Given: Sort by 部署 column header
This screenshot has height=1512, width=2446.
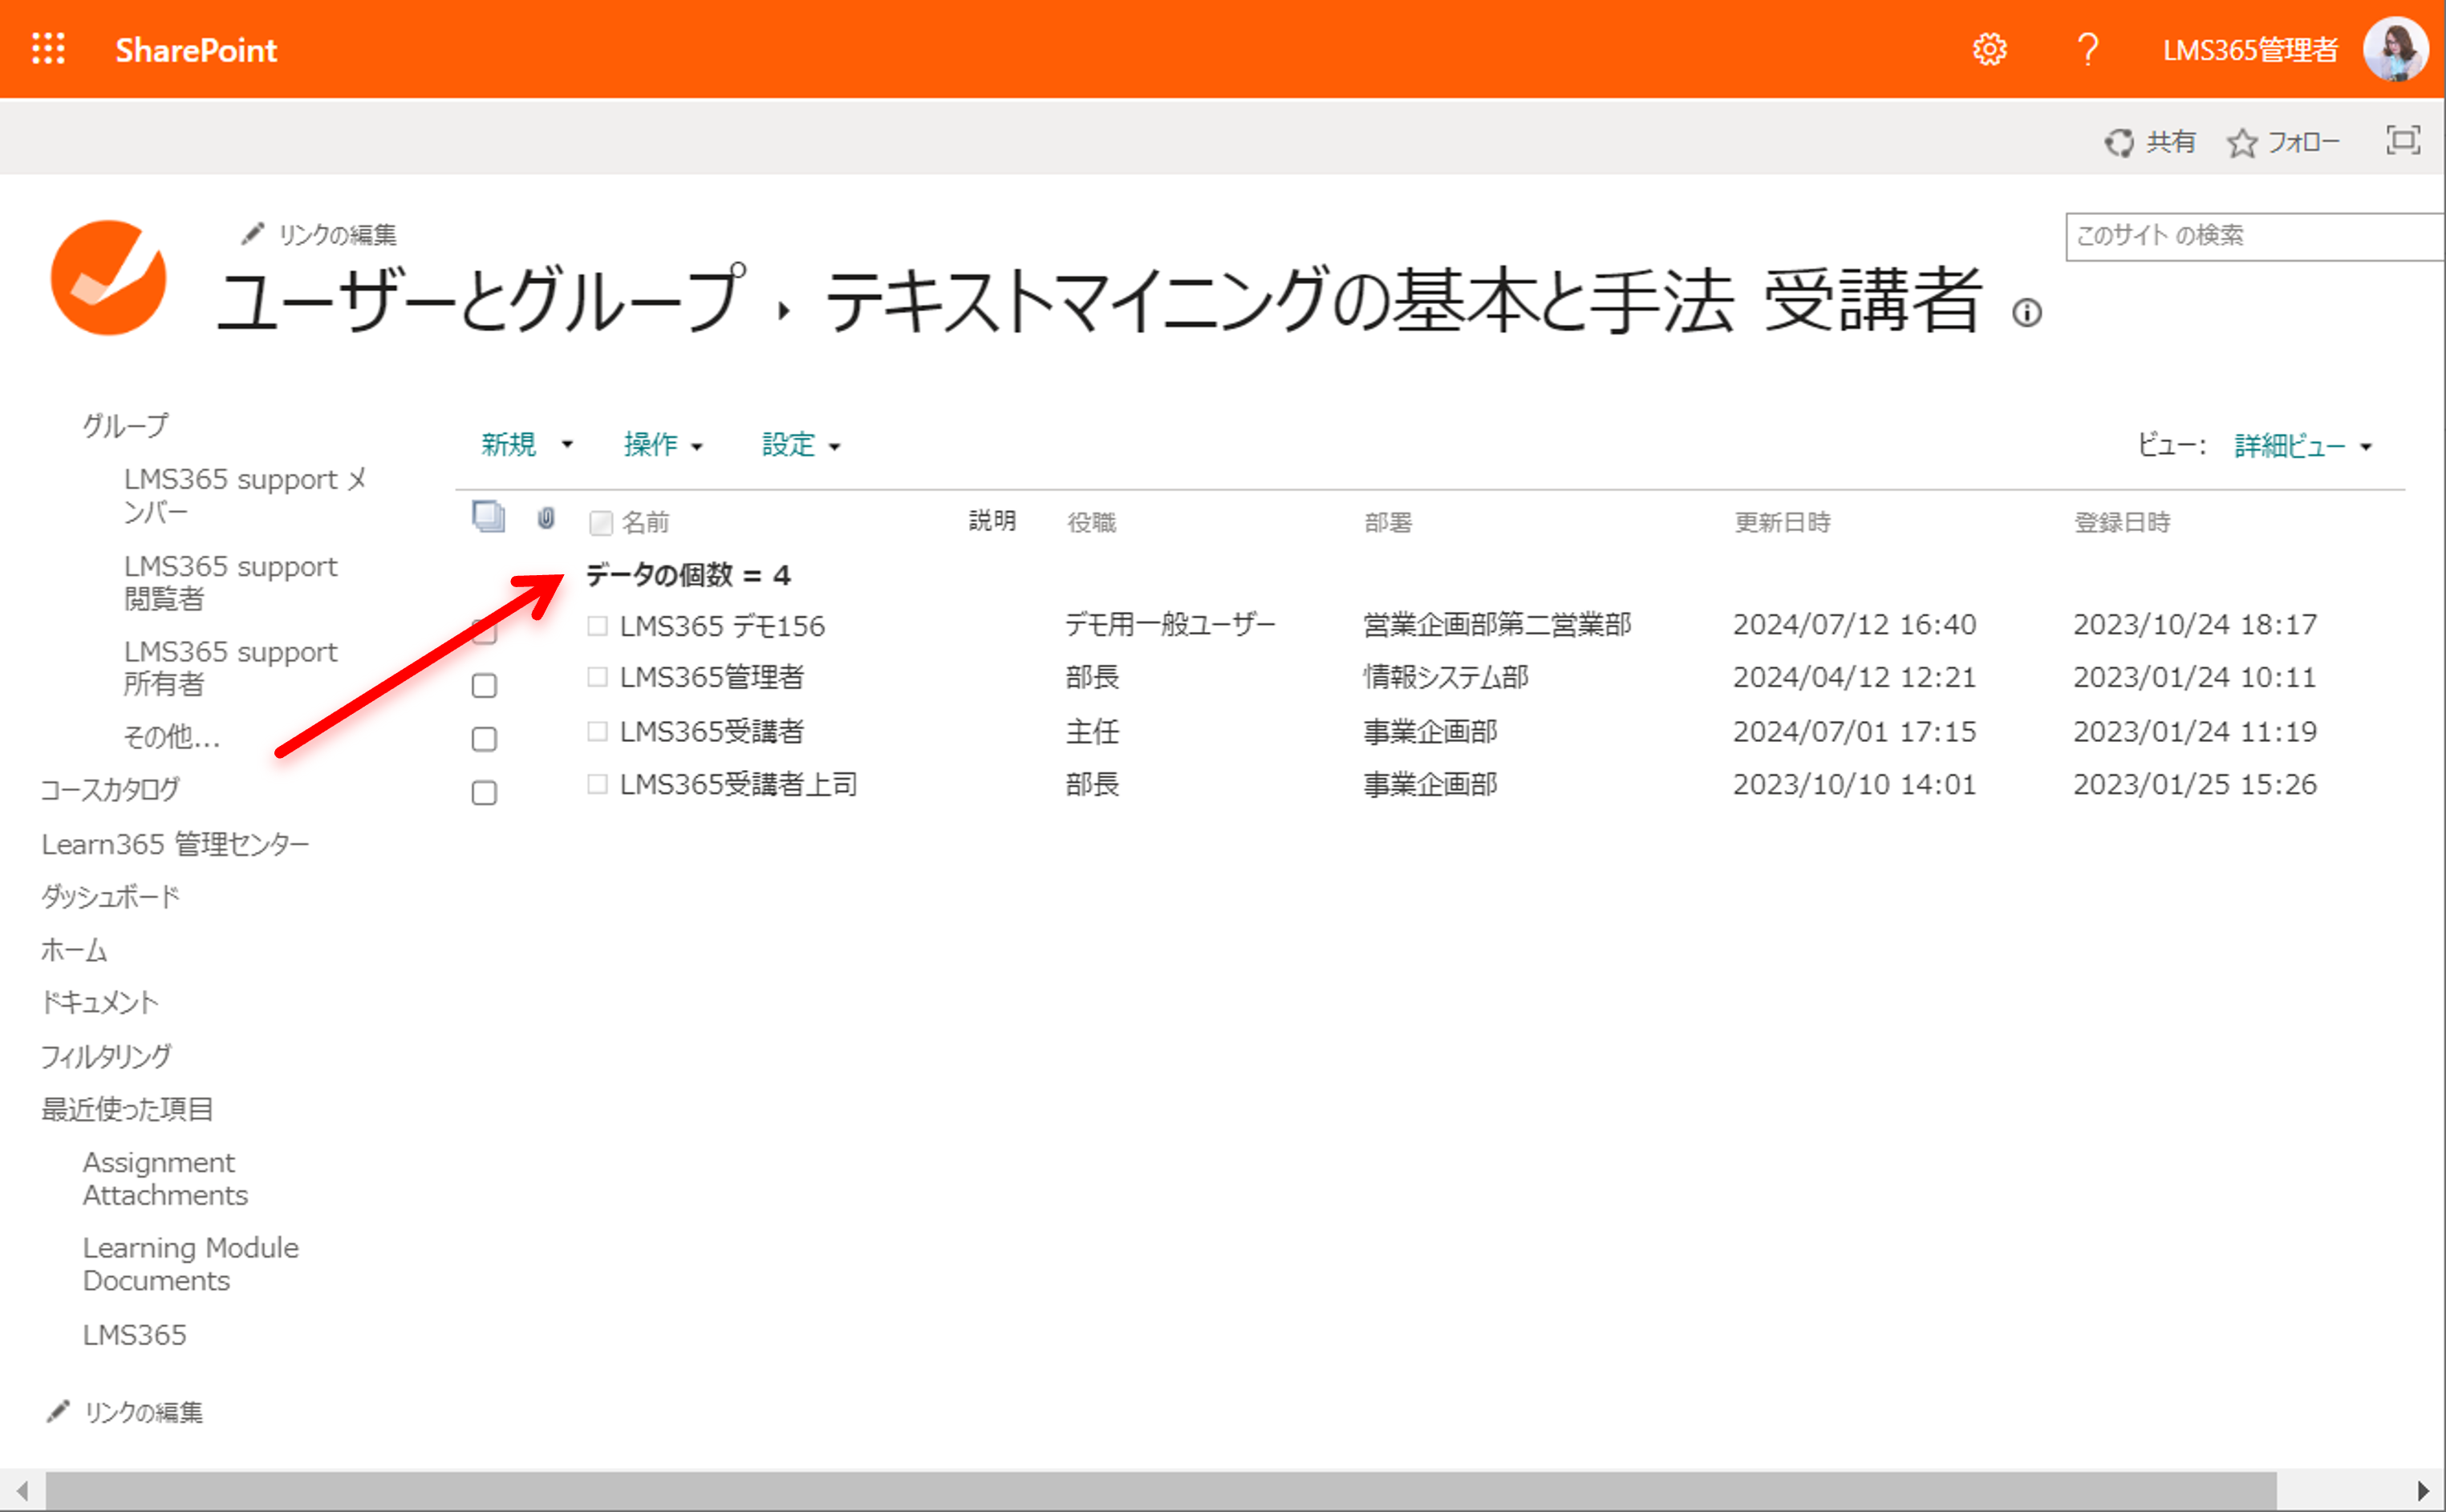Looking at the screenshot, I should click(1388, 522).
